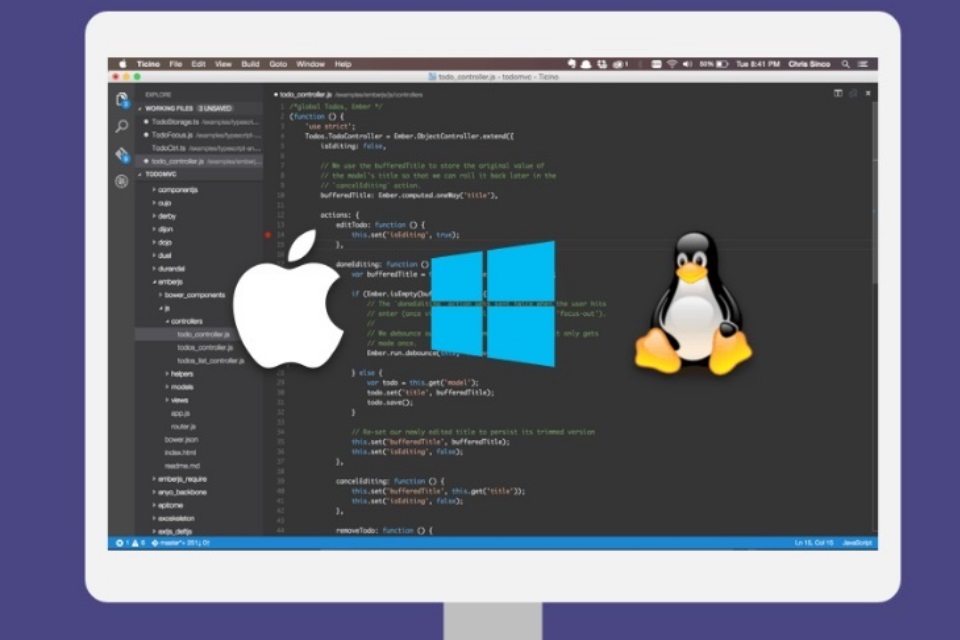
Task: Open todos_controller.js in the tree
Action: 204,347
